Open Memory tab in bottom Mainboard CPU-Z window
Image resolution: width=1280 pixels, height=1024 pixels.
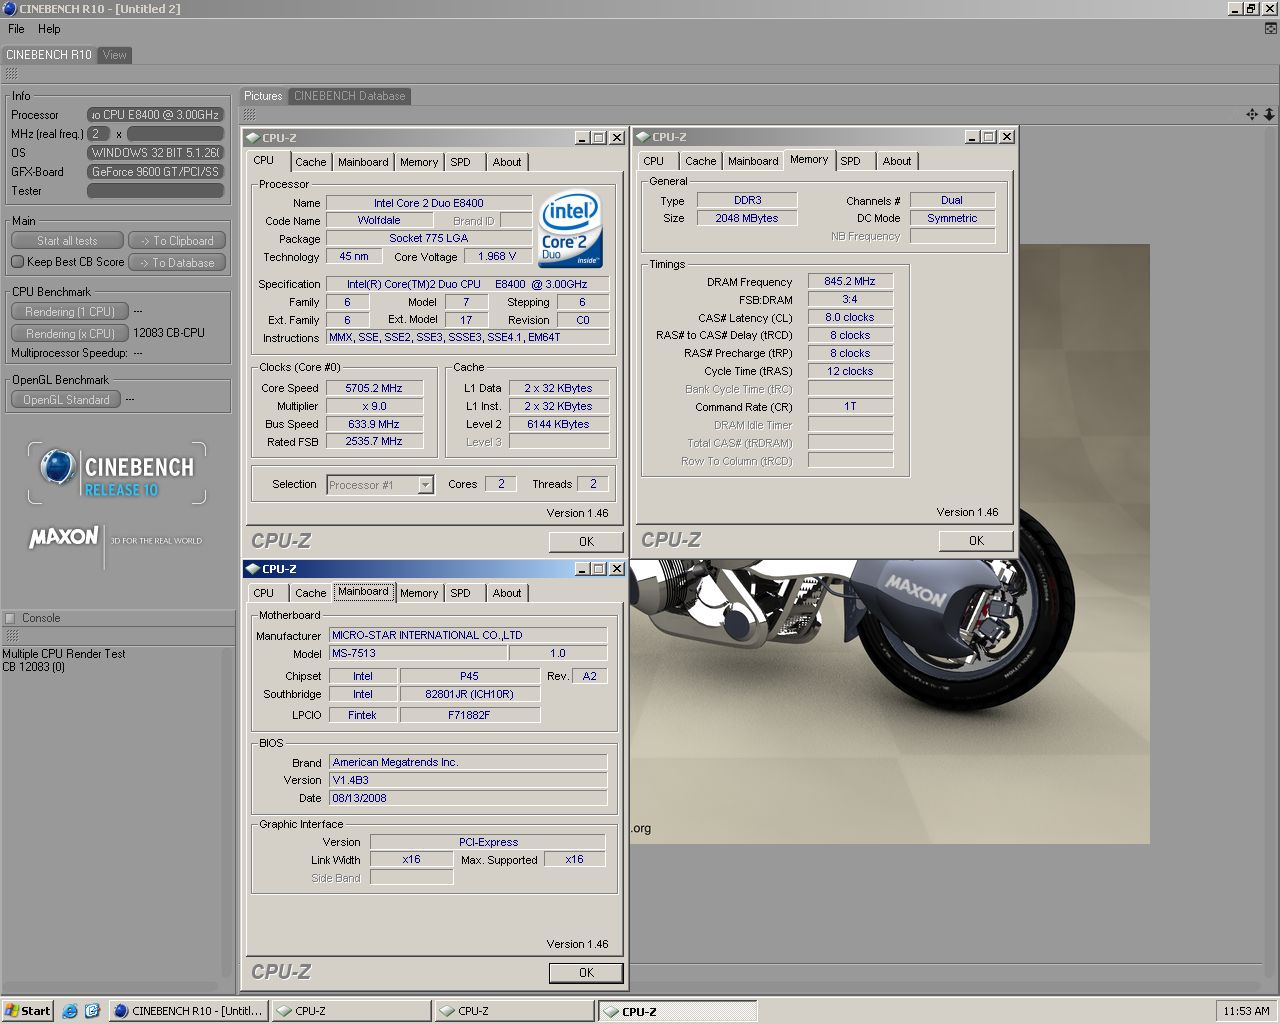[419, 593]
